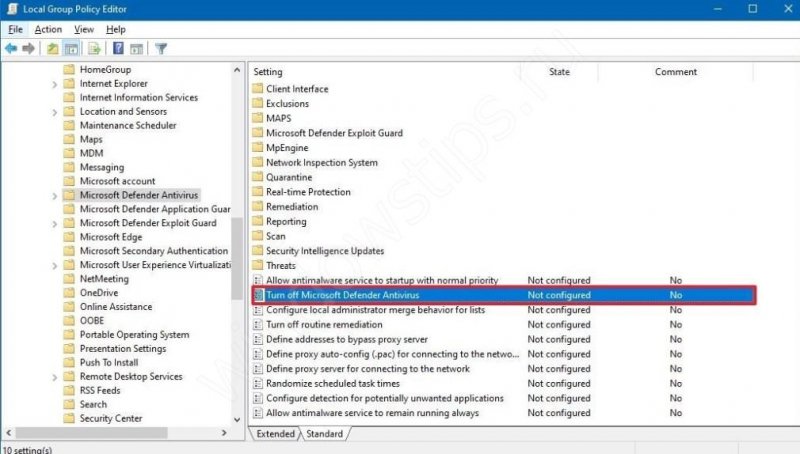Image resolution: width=800 pixels, height=454 pixels.
Task: Click the Turn off routine remediation policy icon
Action: [x=258, y=324]
